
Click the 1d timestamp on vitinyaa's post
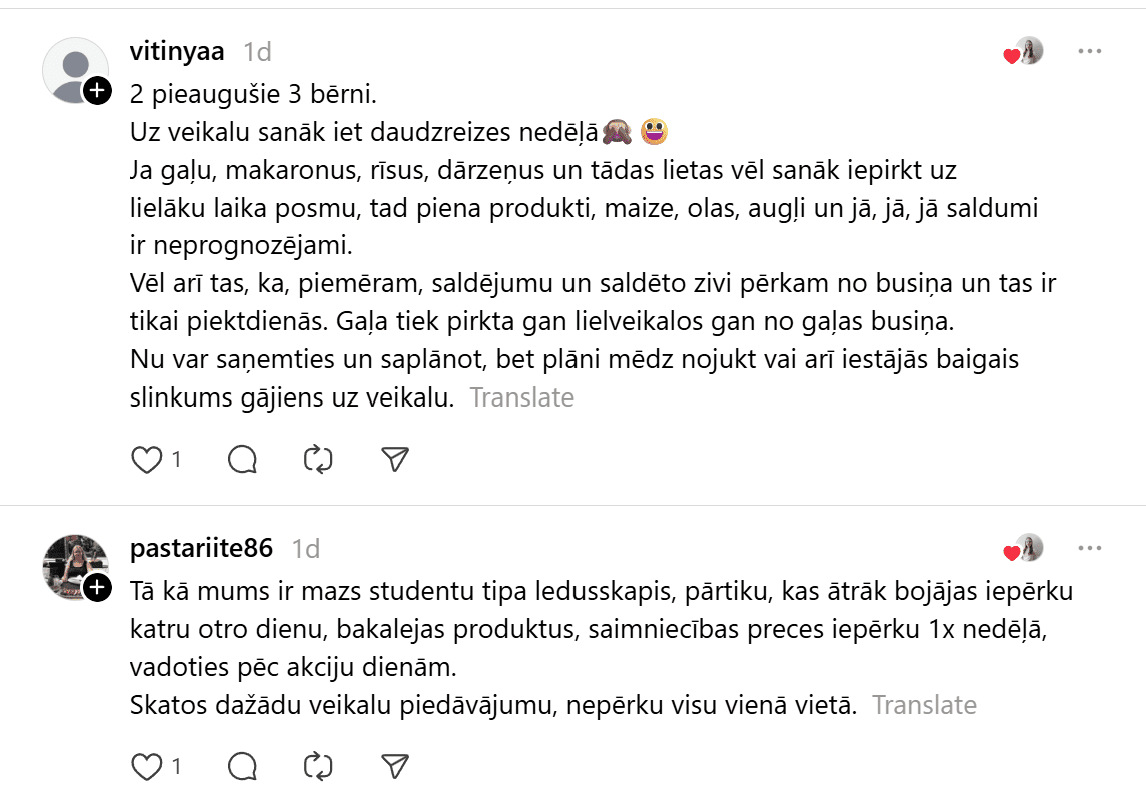[257, 51]
